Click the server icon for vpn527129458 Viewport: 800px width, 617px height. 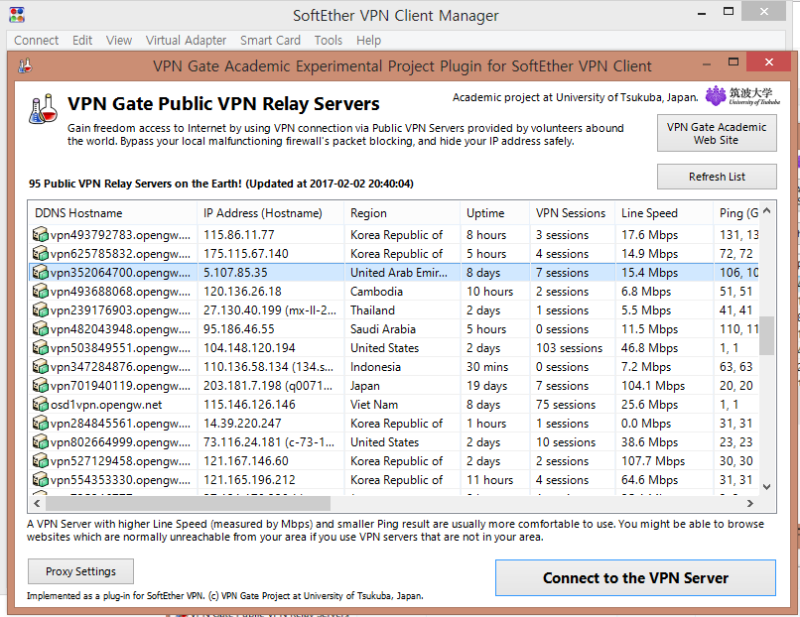coord(40,461)
